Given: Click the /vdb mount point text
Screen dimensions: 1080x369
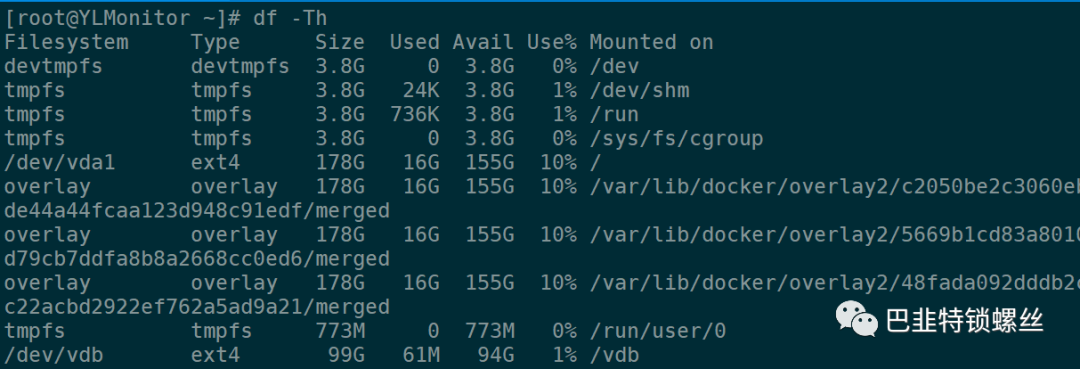Looking at the screenshot, I should point(614,355).
